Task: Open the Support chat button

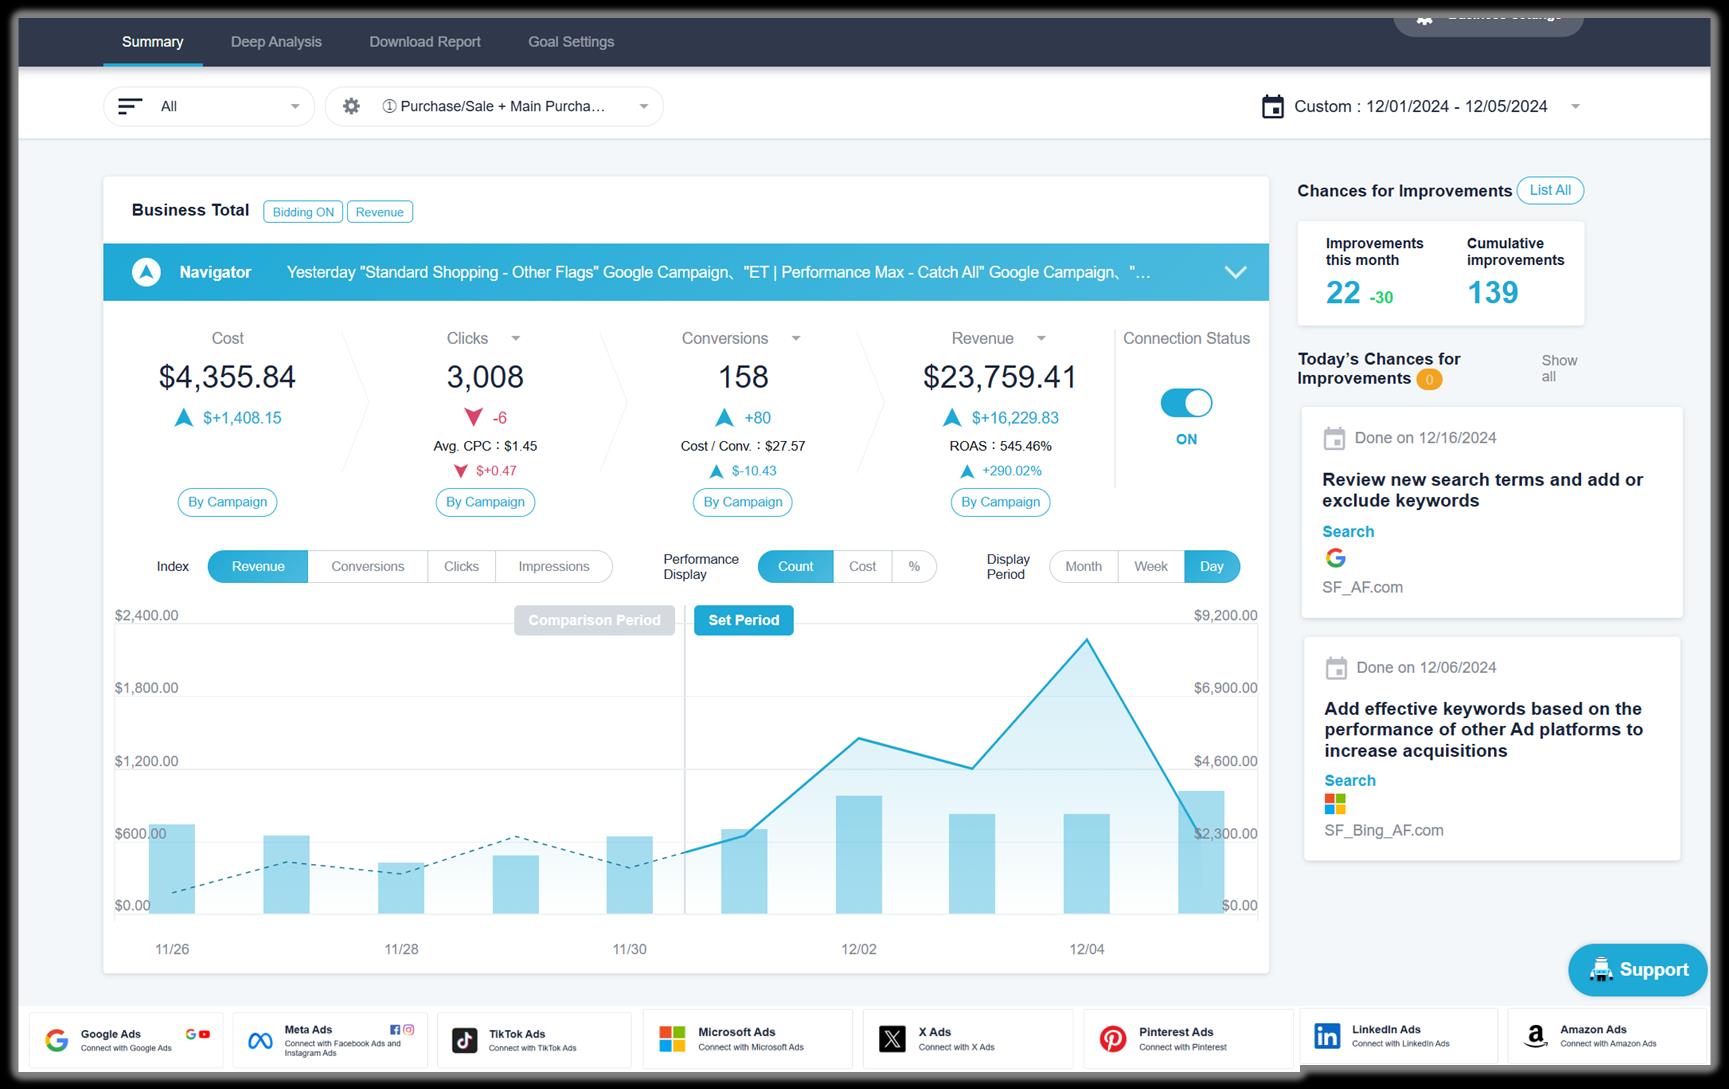Action: coord(1637,970)
